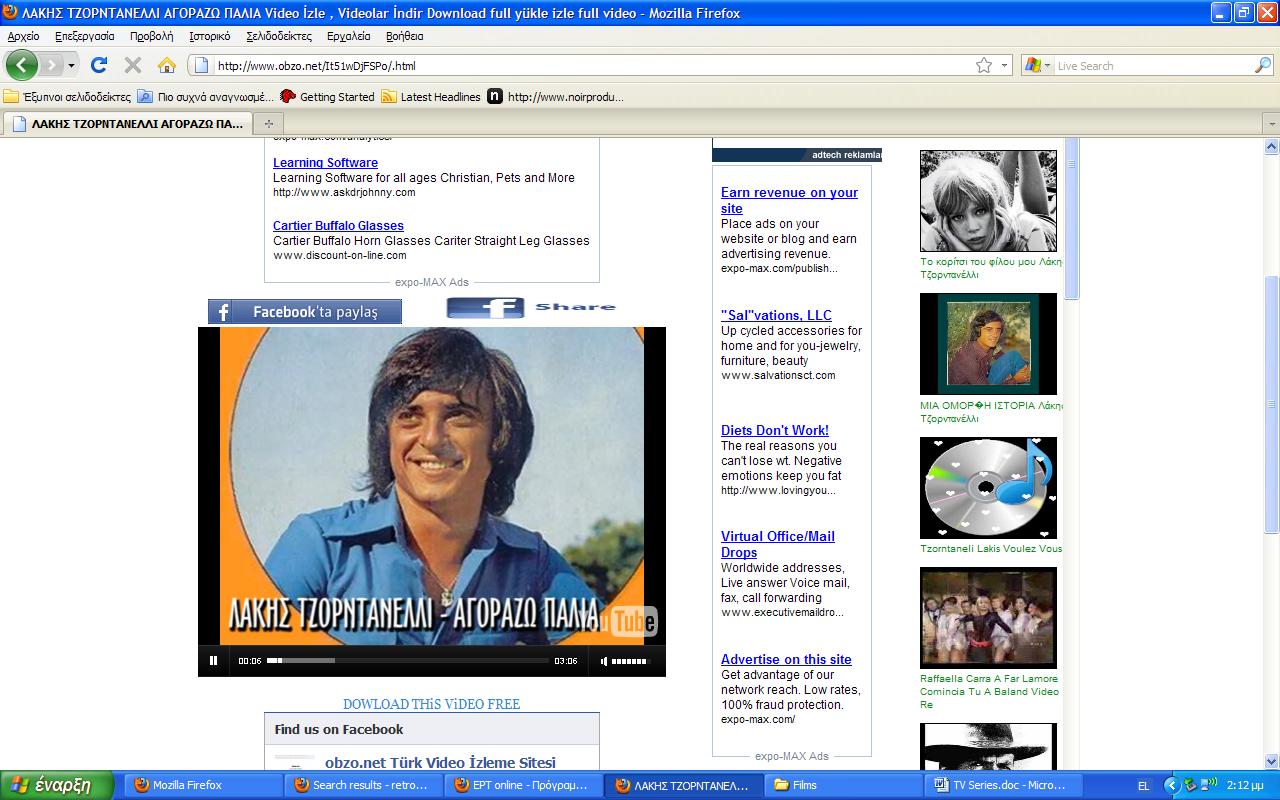
Task: Bookmark this page with the star icon
Action: 984,66
